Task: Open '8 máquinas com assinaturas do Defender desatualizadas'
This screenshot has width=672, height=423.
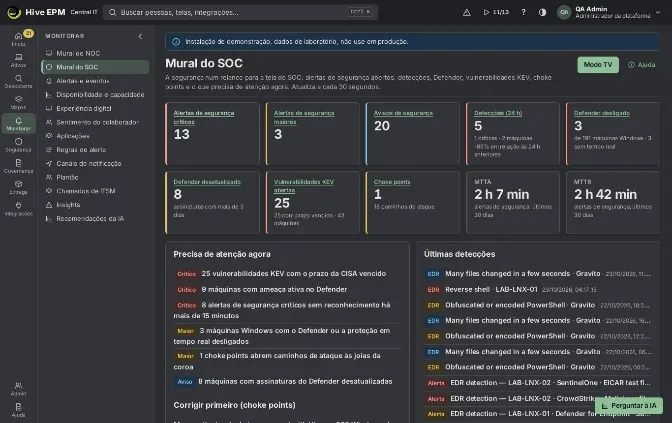Action: [x=295, y=381]
